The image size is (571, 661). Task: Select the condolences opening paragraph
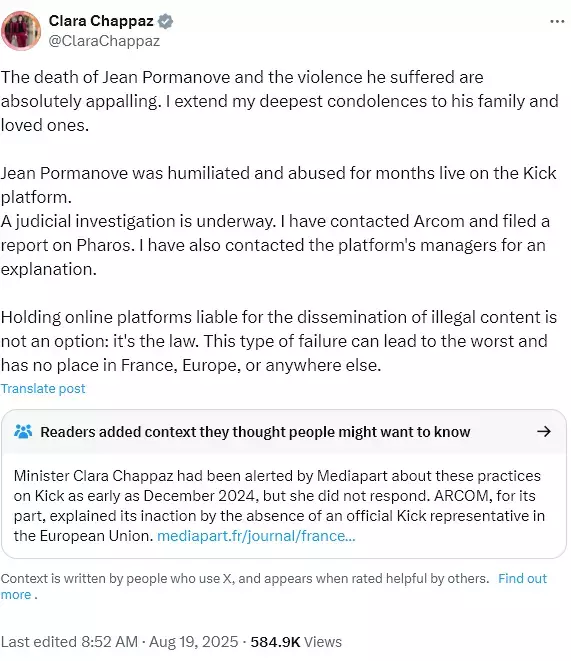point(280,101)
